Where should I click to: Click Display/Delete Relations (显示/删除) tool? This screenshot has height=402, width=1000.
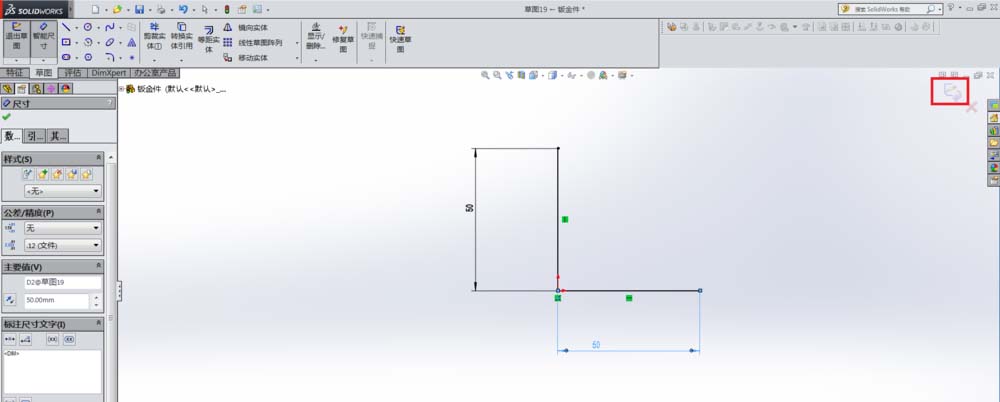pyautogui.click(x=315, y=37)
